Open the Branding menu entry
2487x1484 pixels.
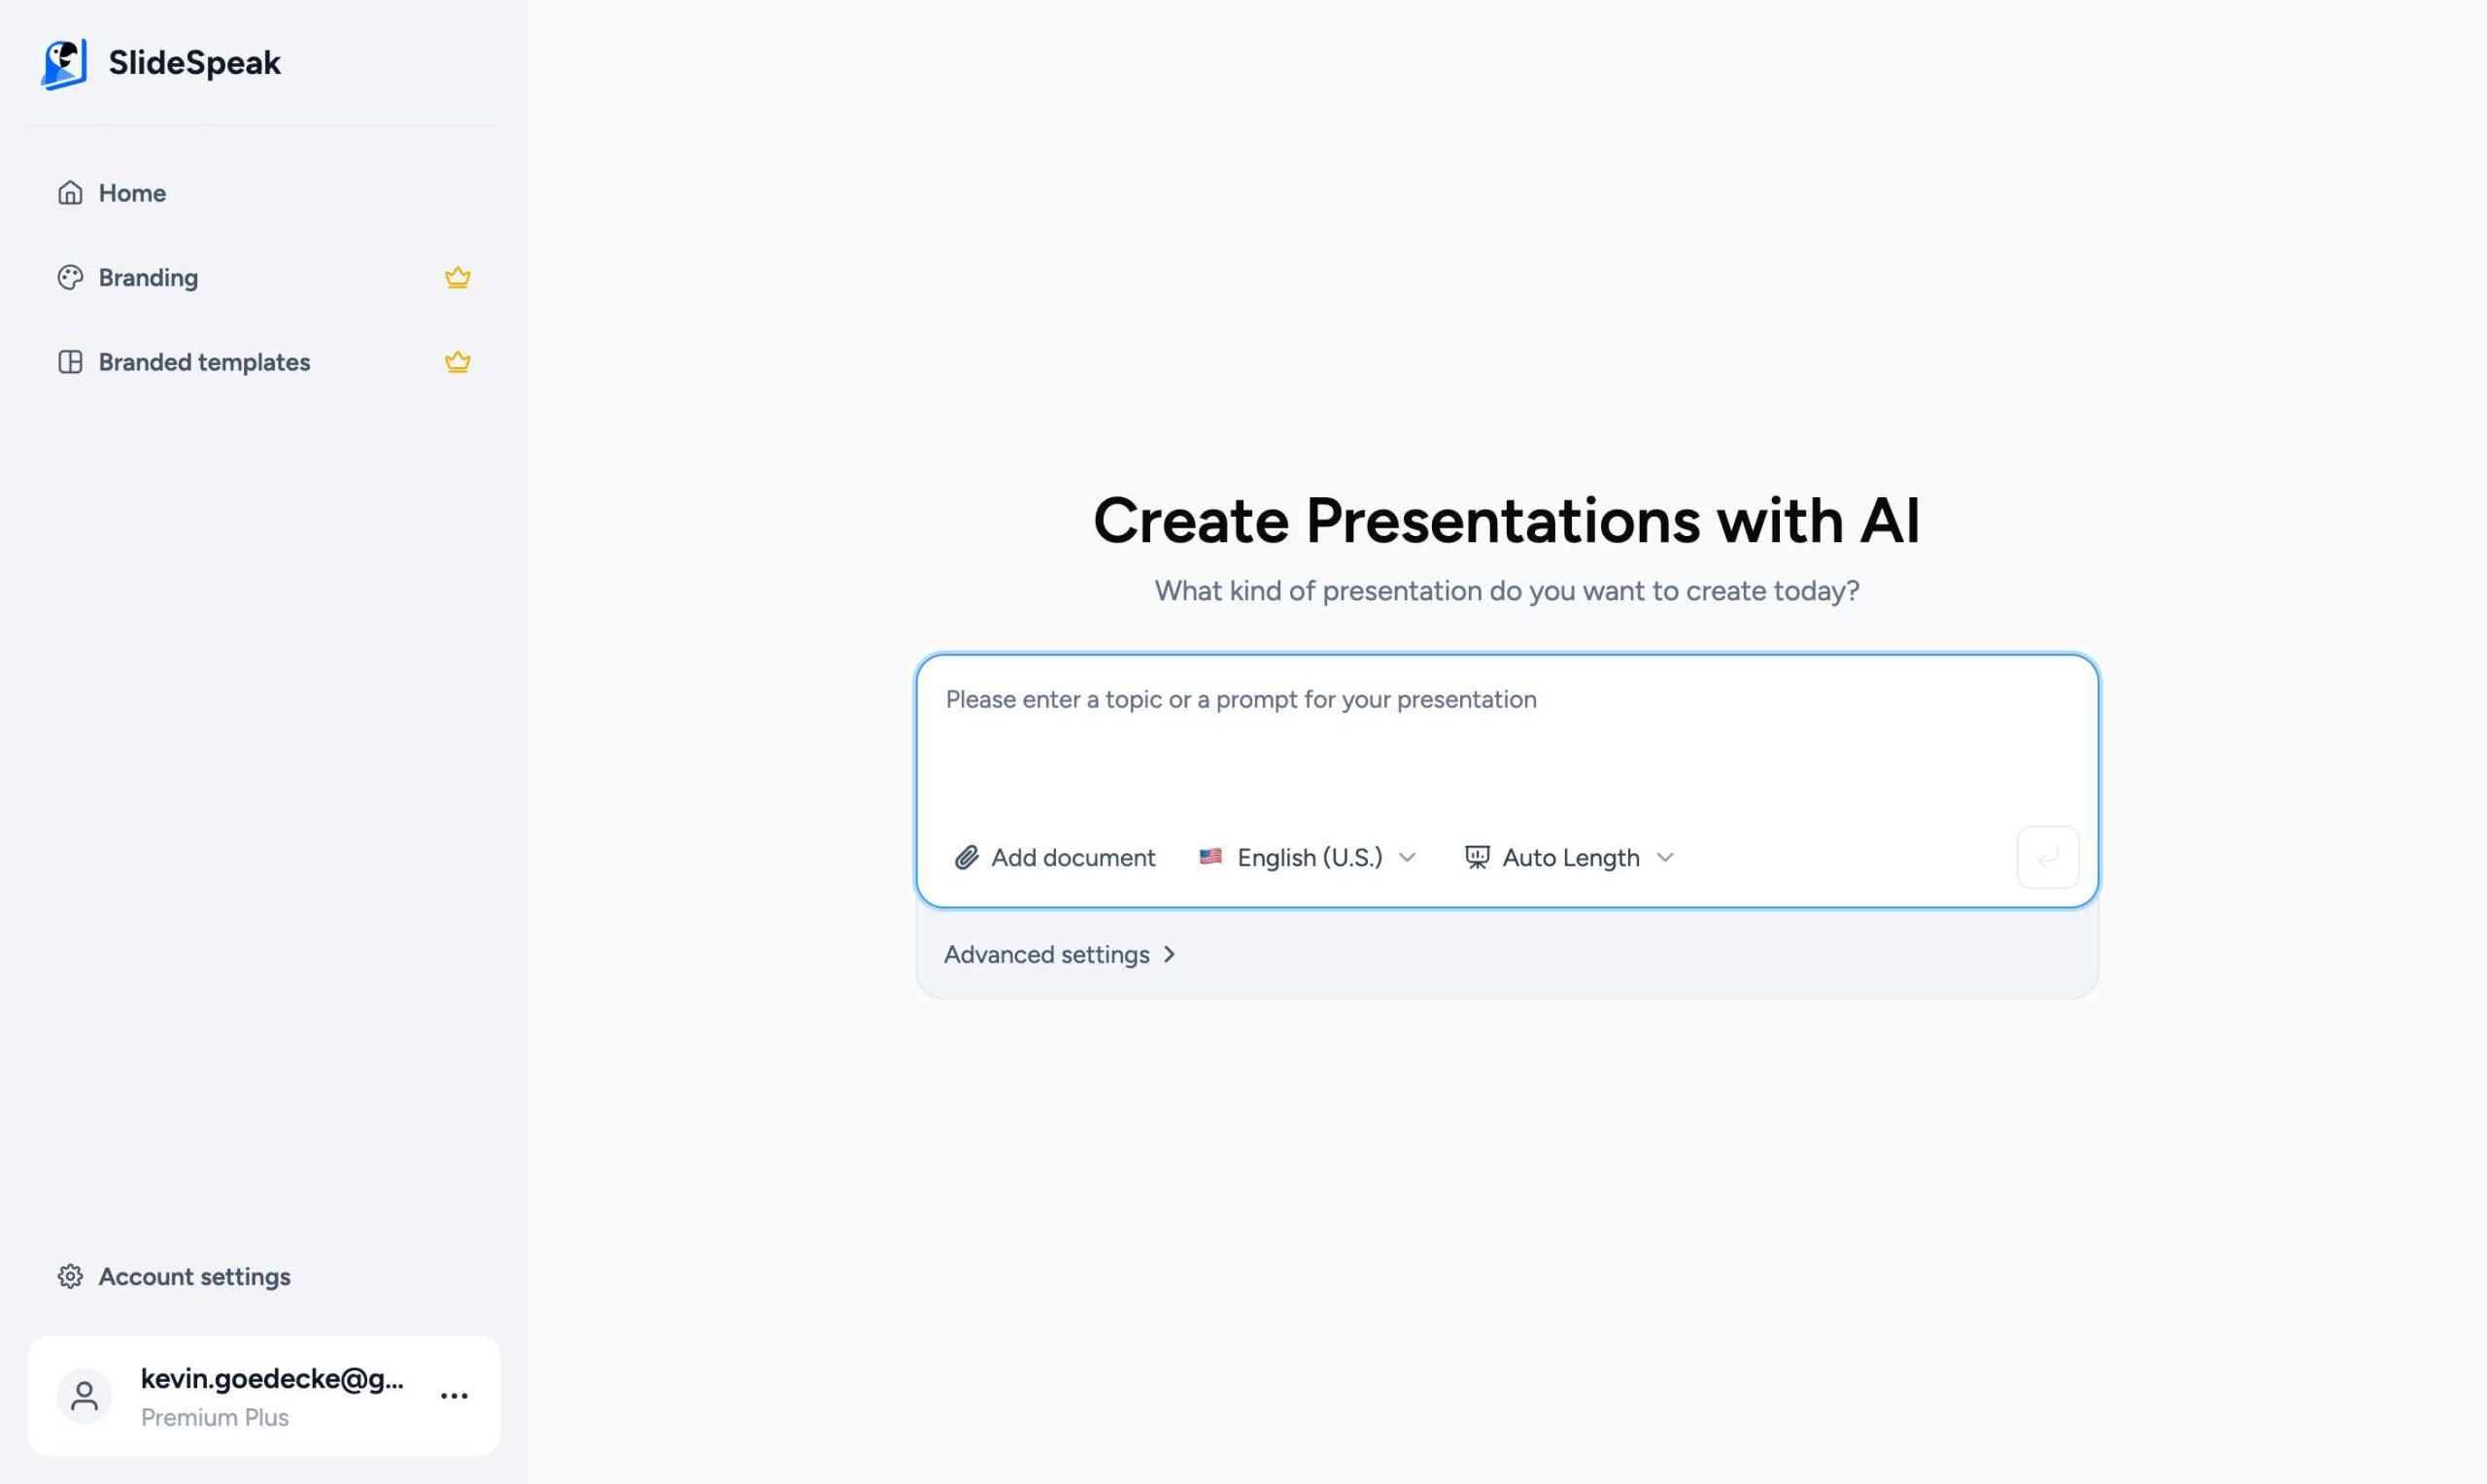[148, 277]
